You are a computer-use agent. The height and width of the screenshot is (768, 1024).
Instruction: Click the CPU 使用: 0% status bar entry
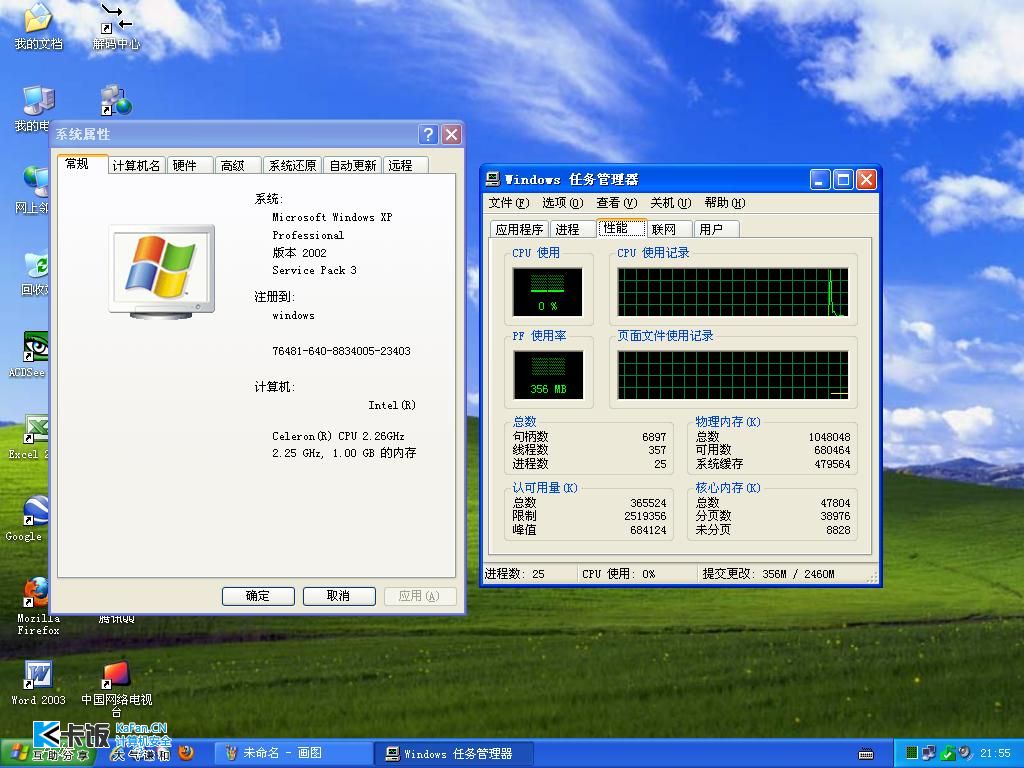(x=618, y=574)
